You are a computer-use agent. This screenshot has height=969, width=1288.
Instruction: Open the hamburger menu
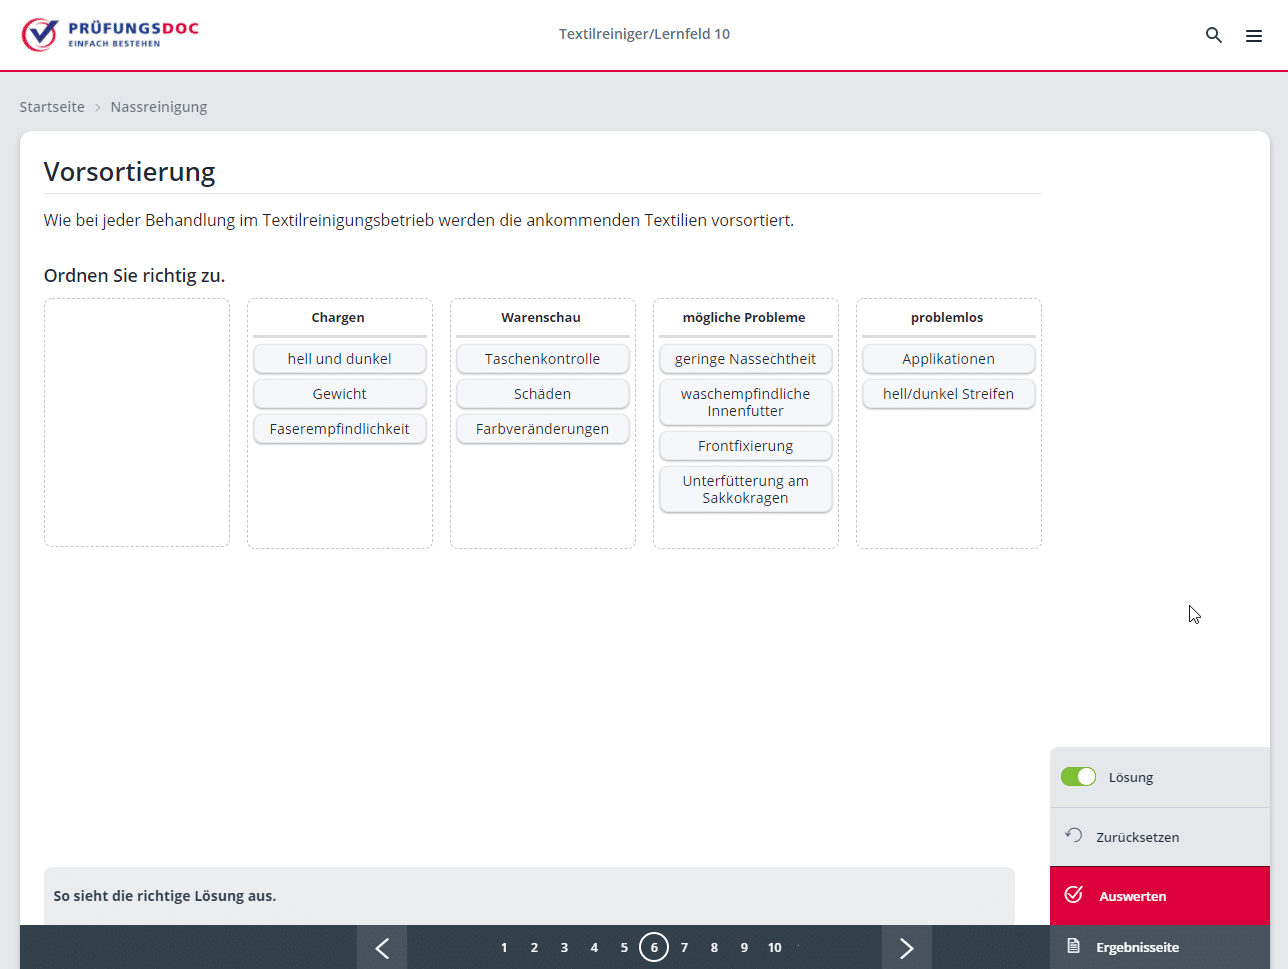(1253, 36)
